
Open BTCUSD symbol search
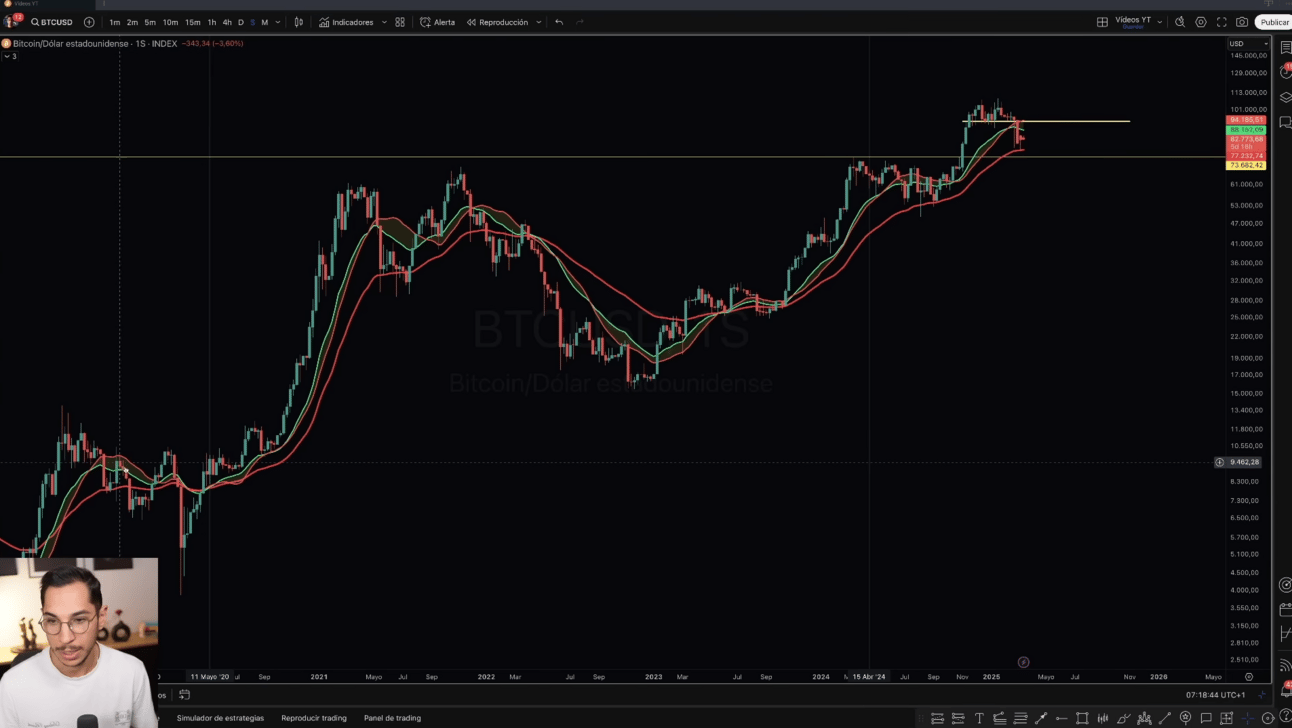tap(52, 22)
